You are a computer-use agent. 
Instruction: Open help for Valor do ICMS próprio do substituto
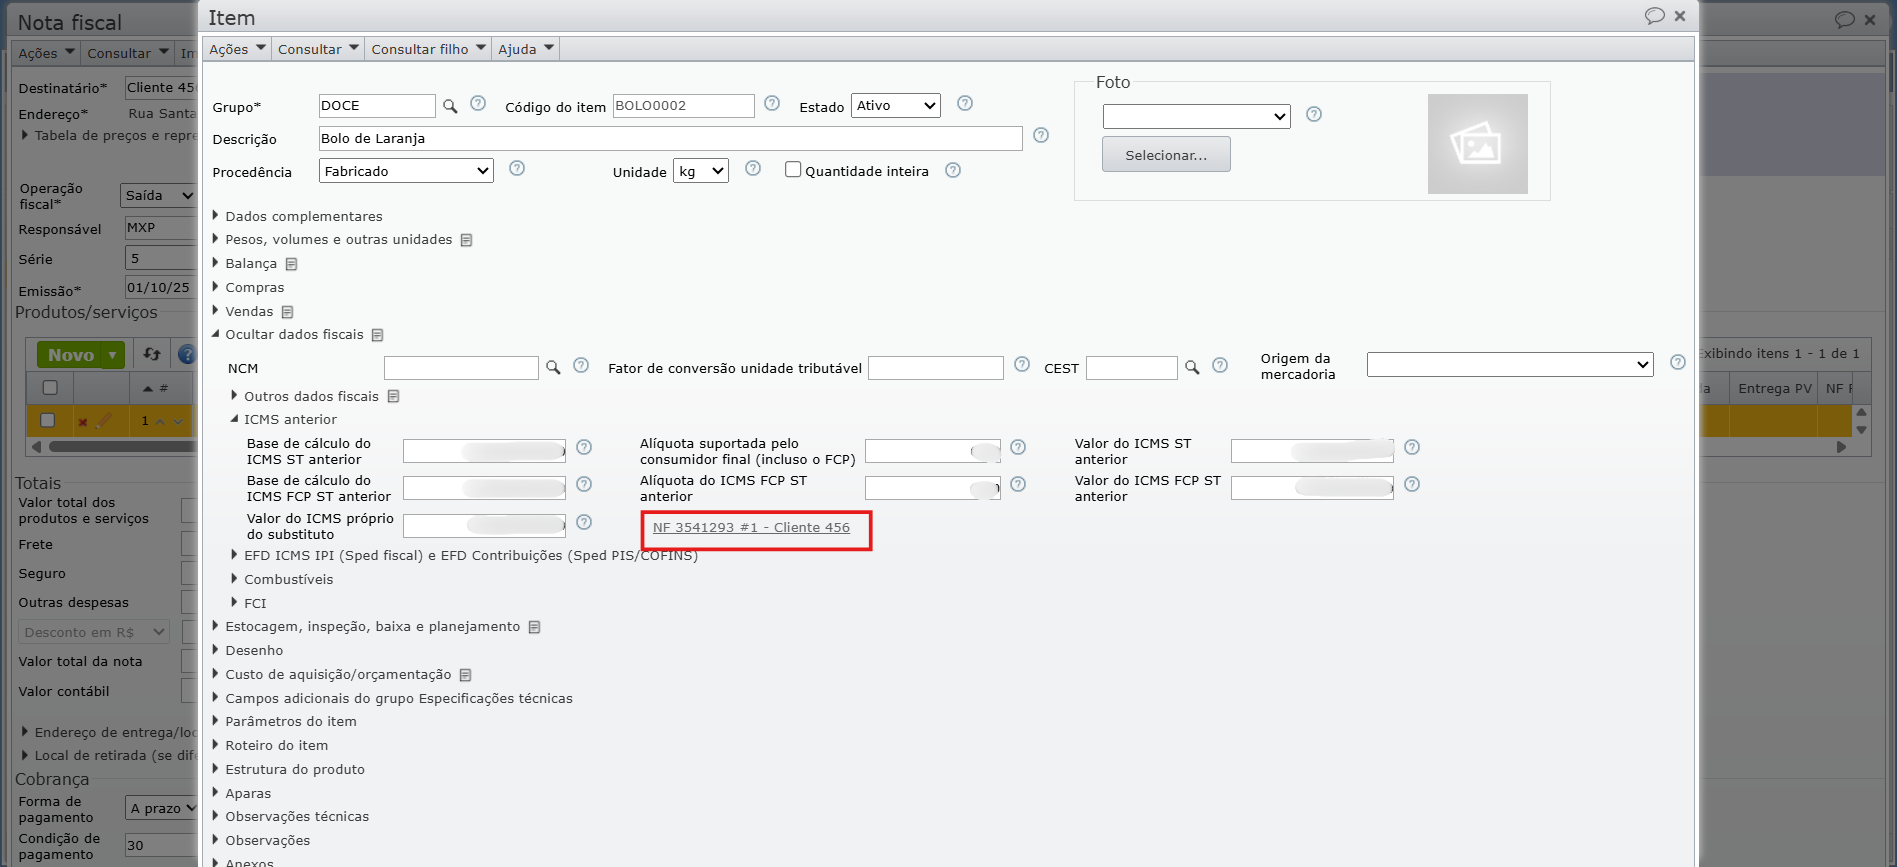click(x=584, y=522)
